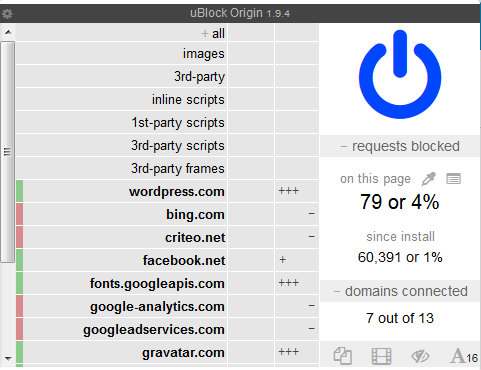This screenshot has height=370, width=481.
Task: Click the gravatar.com domain name
Action: 183,353
